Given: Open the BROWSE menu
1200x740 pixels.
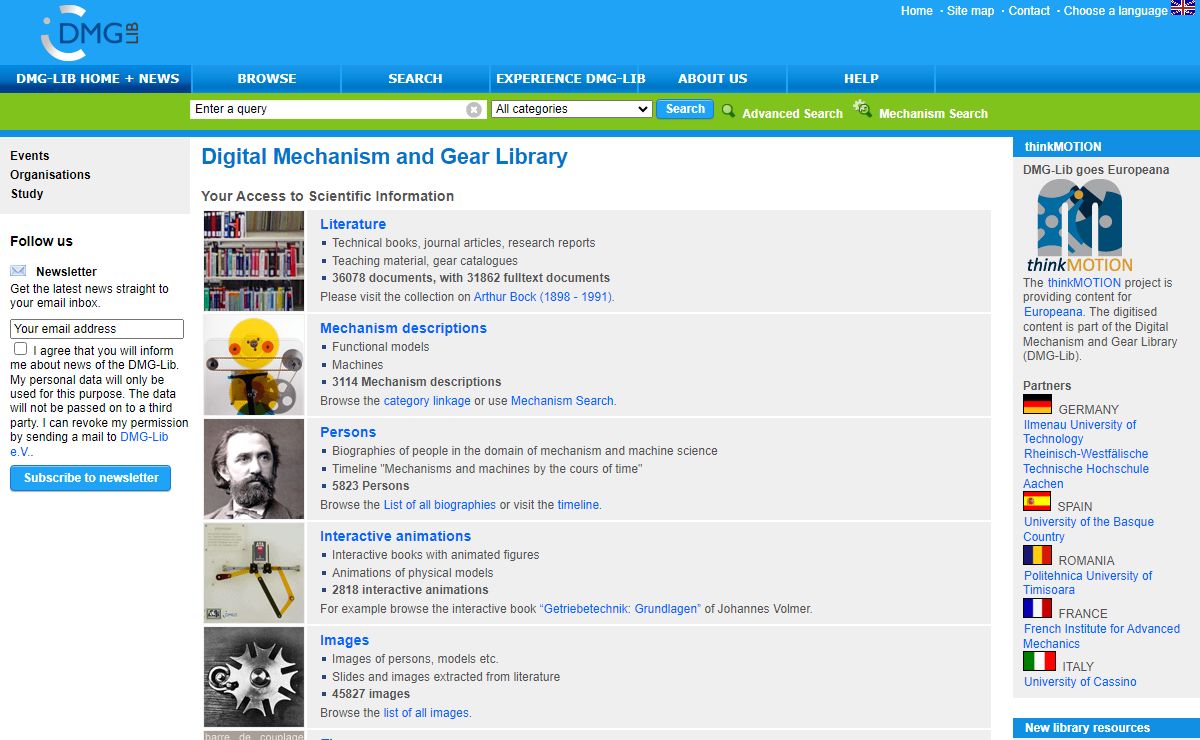Looking at the screenshot, I should [x=267, y=79].
